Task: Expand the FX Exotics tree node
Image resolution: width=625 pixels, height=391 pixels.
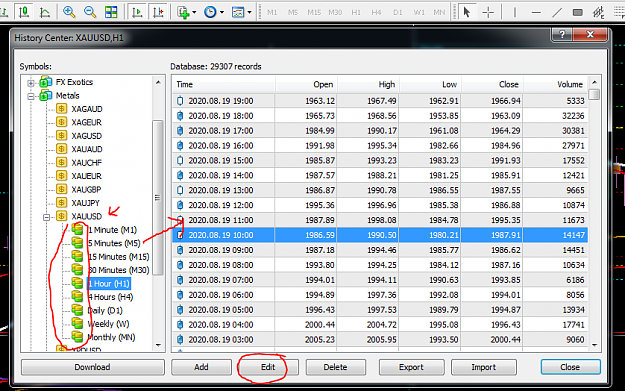Action: pyautogui.click(x=31, y=83)
